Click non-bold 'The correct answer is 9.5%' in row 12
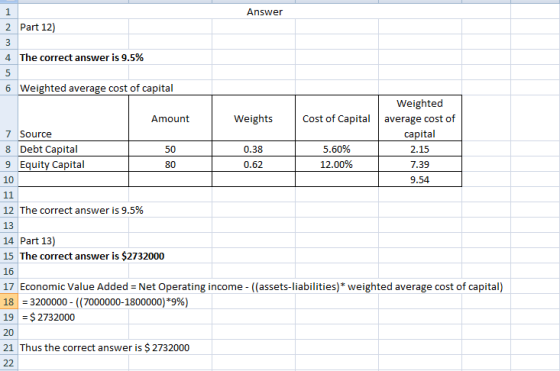The width and height of the screenshot is (560, 371). click(81, 210)
